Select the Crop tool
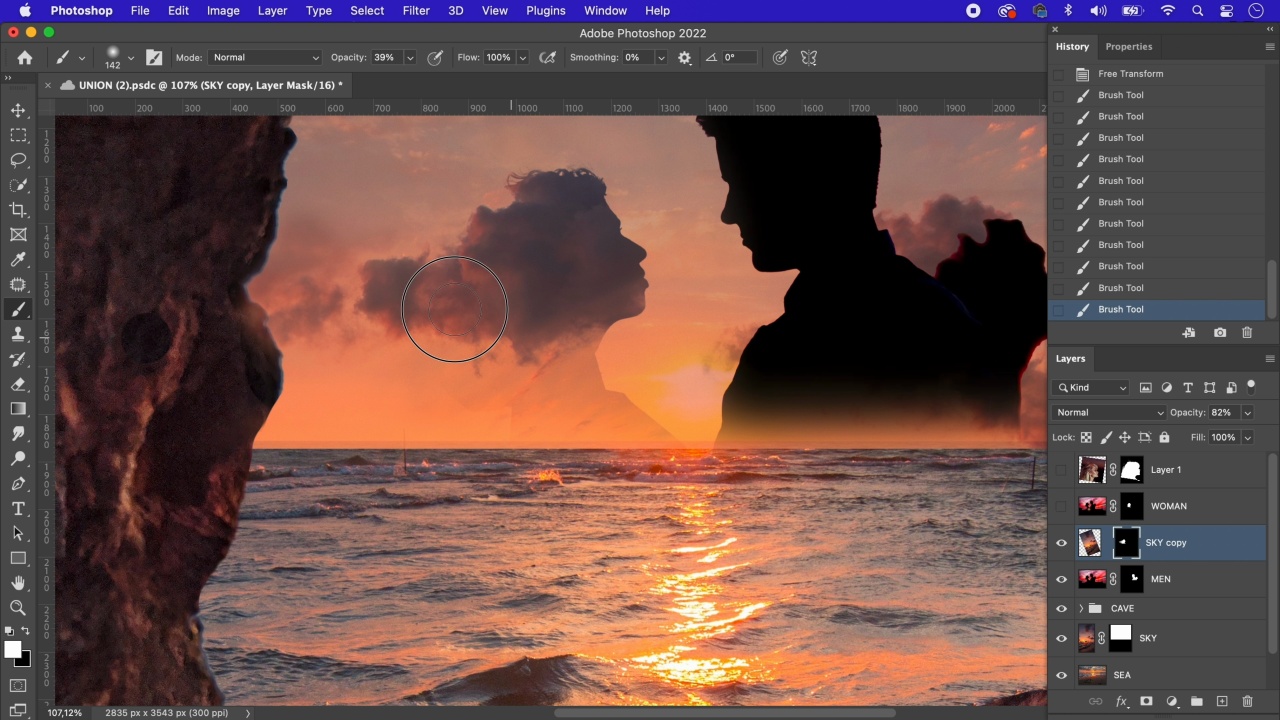 click(x=18, y=210)
